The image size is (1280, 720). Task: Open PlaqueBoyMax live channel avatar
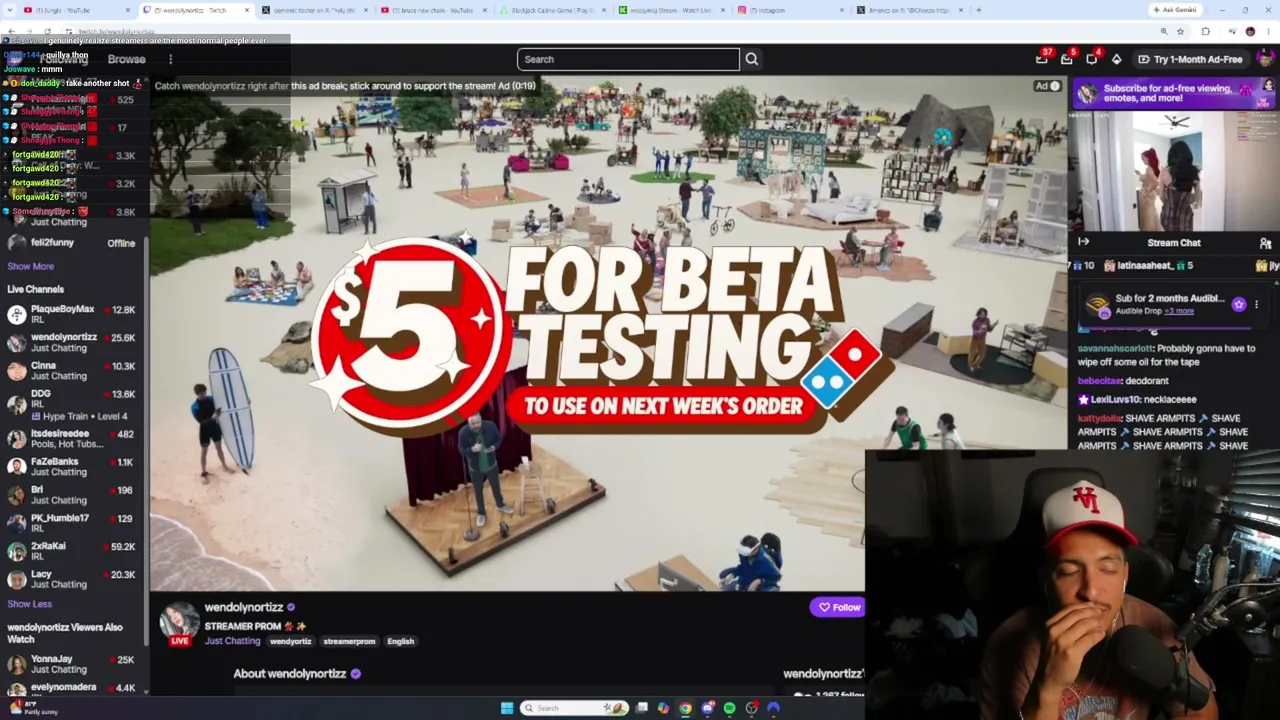point(16,315)
